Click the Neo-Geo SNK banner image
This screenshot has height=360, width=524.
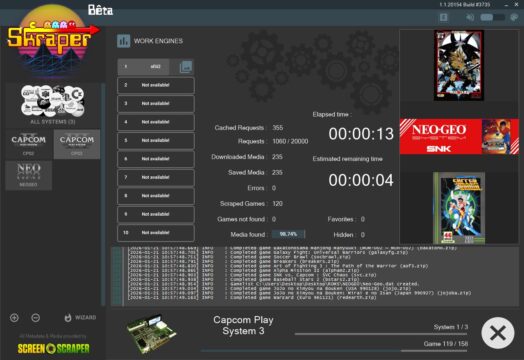pyautogui.click(x=460, y=136)
